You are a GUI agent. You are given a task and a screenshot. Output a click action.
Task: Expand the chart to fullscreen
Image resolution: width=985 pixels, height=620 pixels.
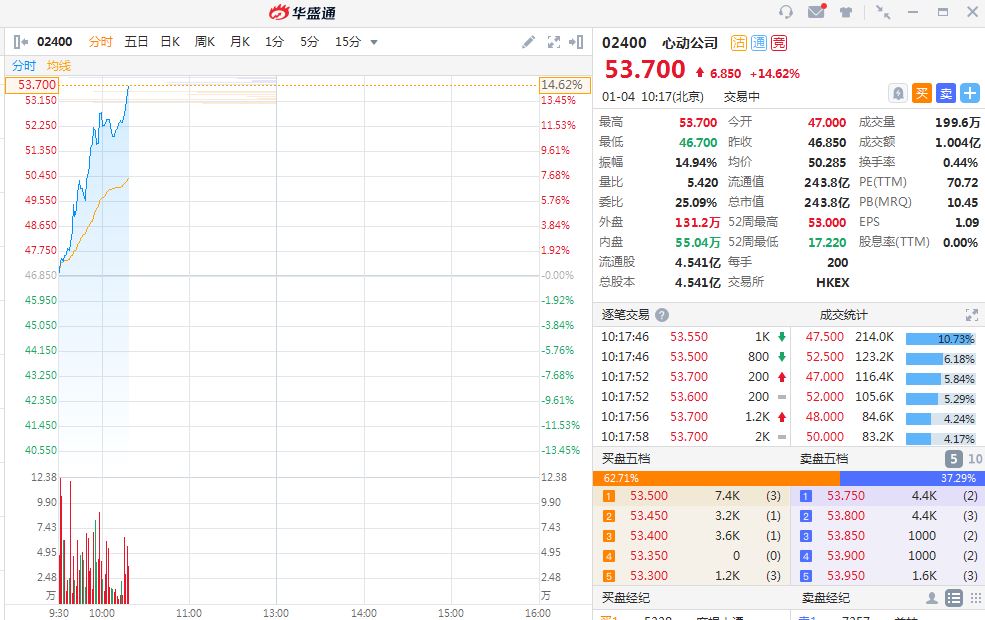554,42
